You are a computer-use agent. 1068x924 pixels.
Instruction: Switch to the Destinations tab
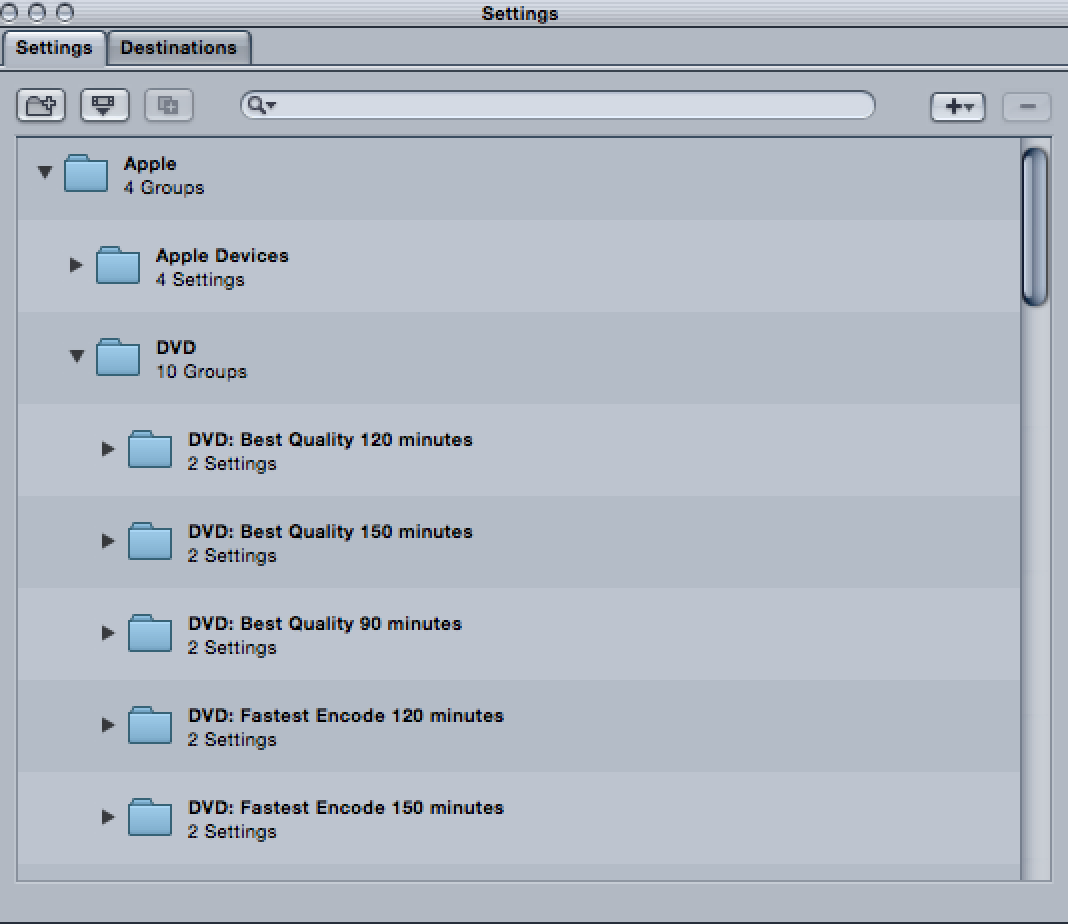(178, 48)
